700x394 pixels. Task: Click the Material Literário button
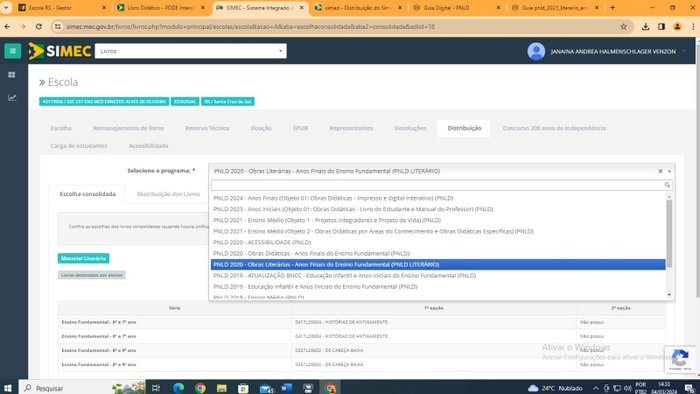point(83,258)
